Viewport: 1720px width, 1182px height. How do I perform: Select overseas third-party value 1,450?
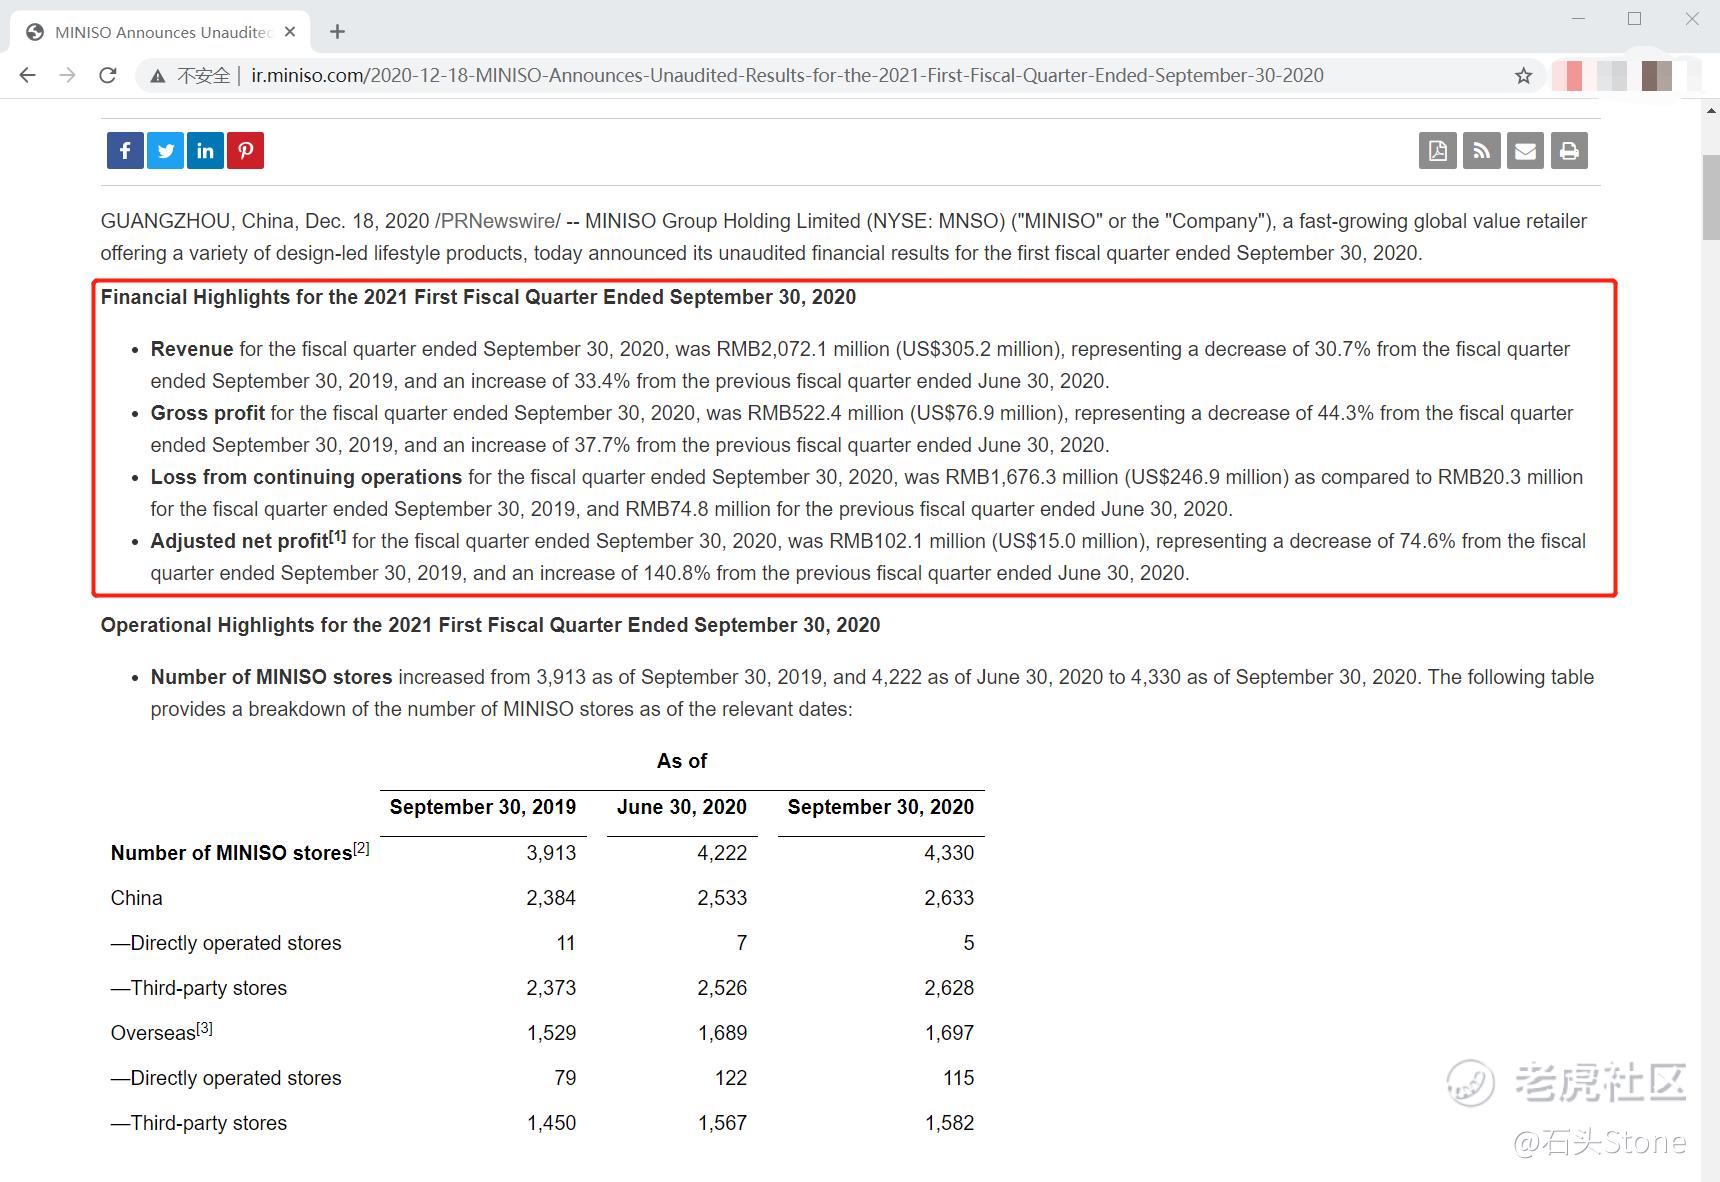click(x=551, y=1123)
